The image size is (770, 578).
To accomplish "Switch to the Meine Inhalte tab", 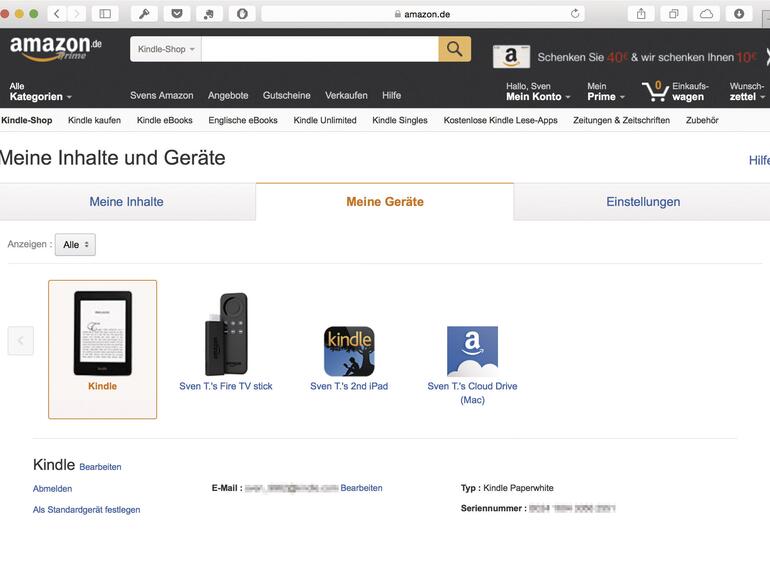I will tap(127, 202).
